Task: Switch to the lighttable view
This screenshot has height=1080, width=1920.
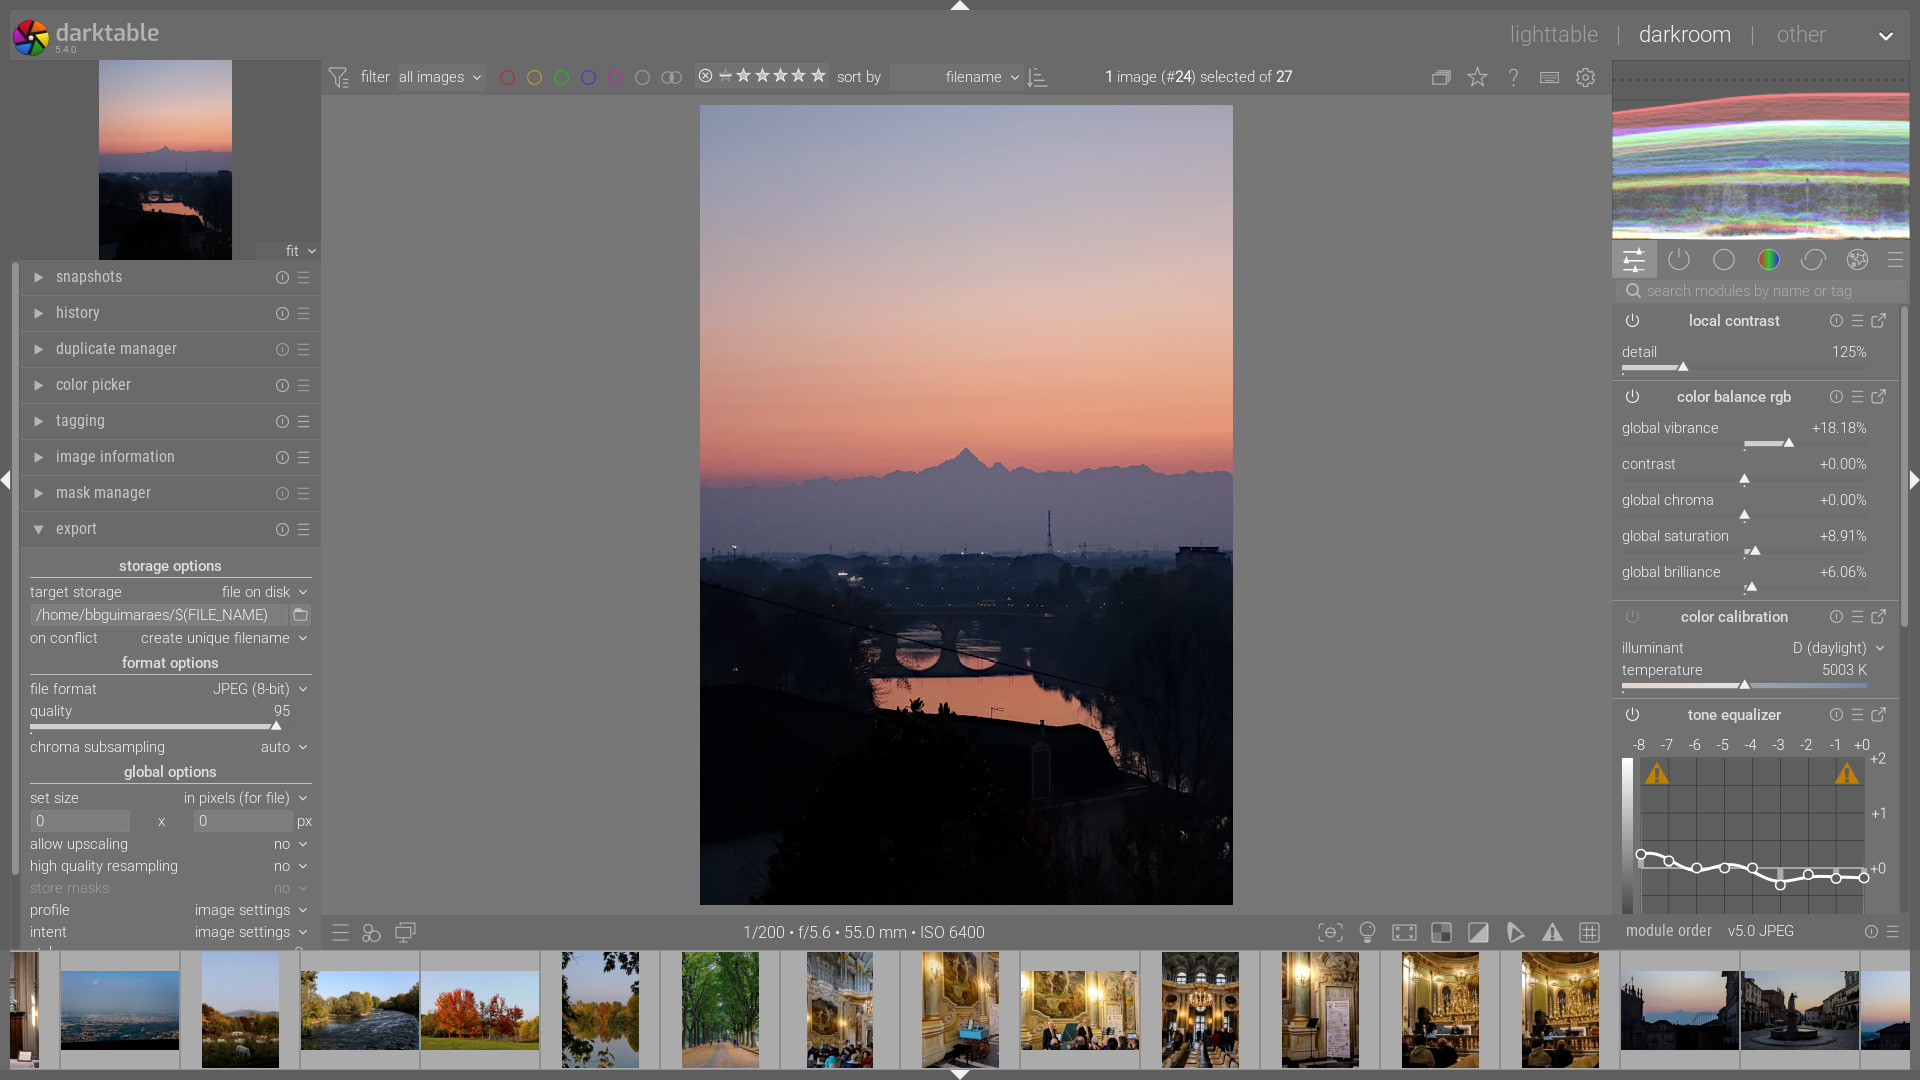Action: pos(1553,34)
